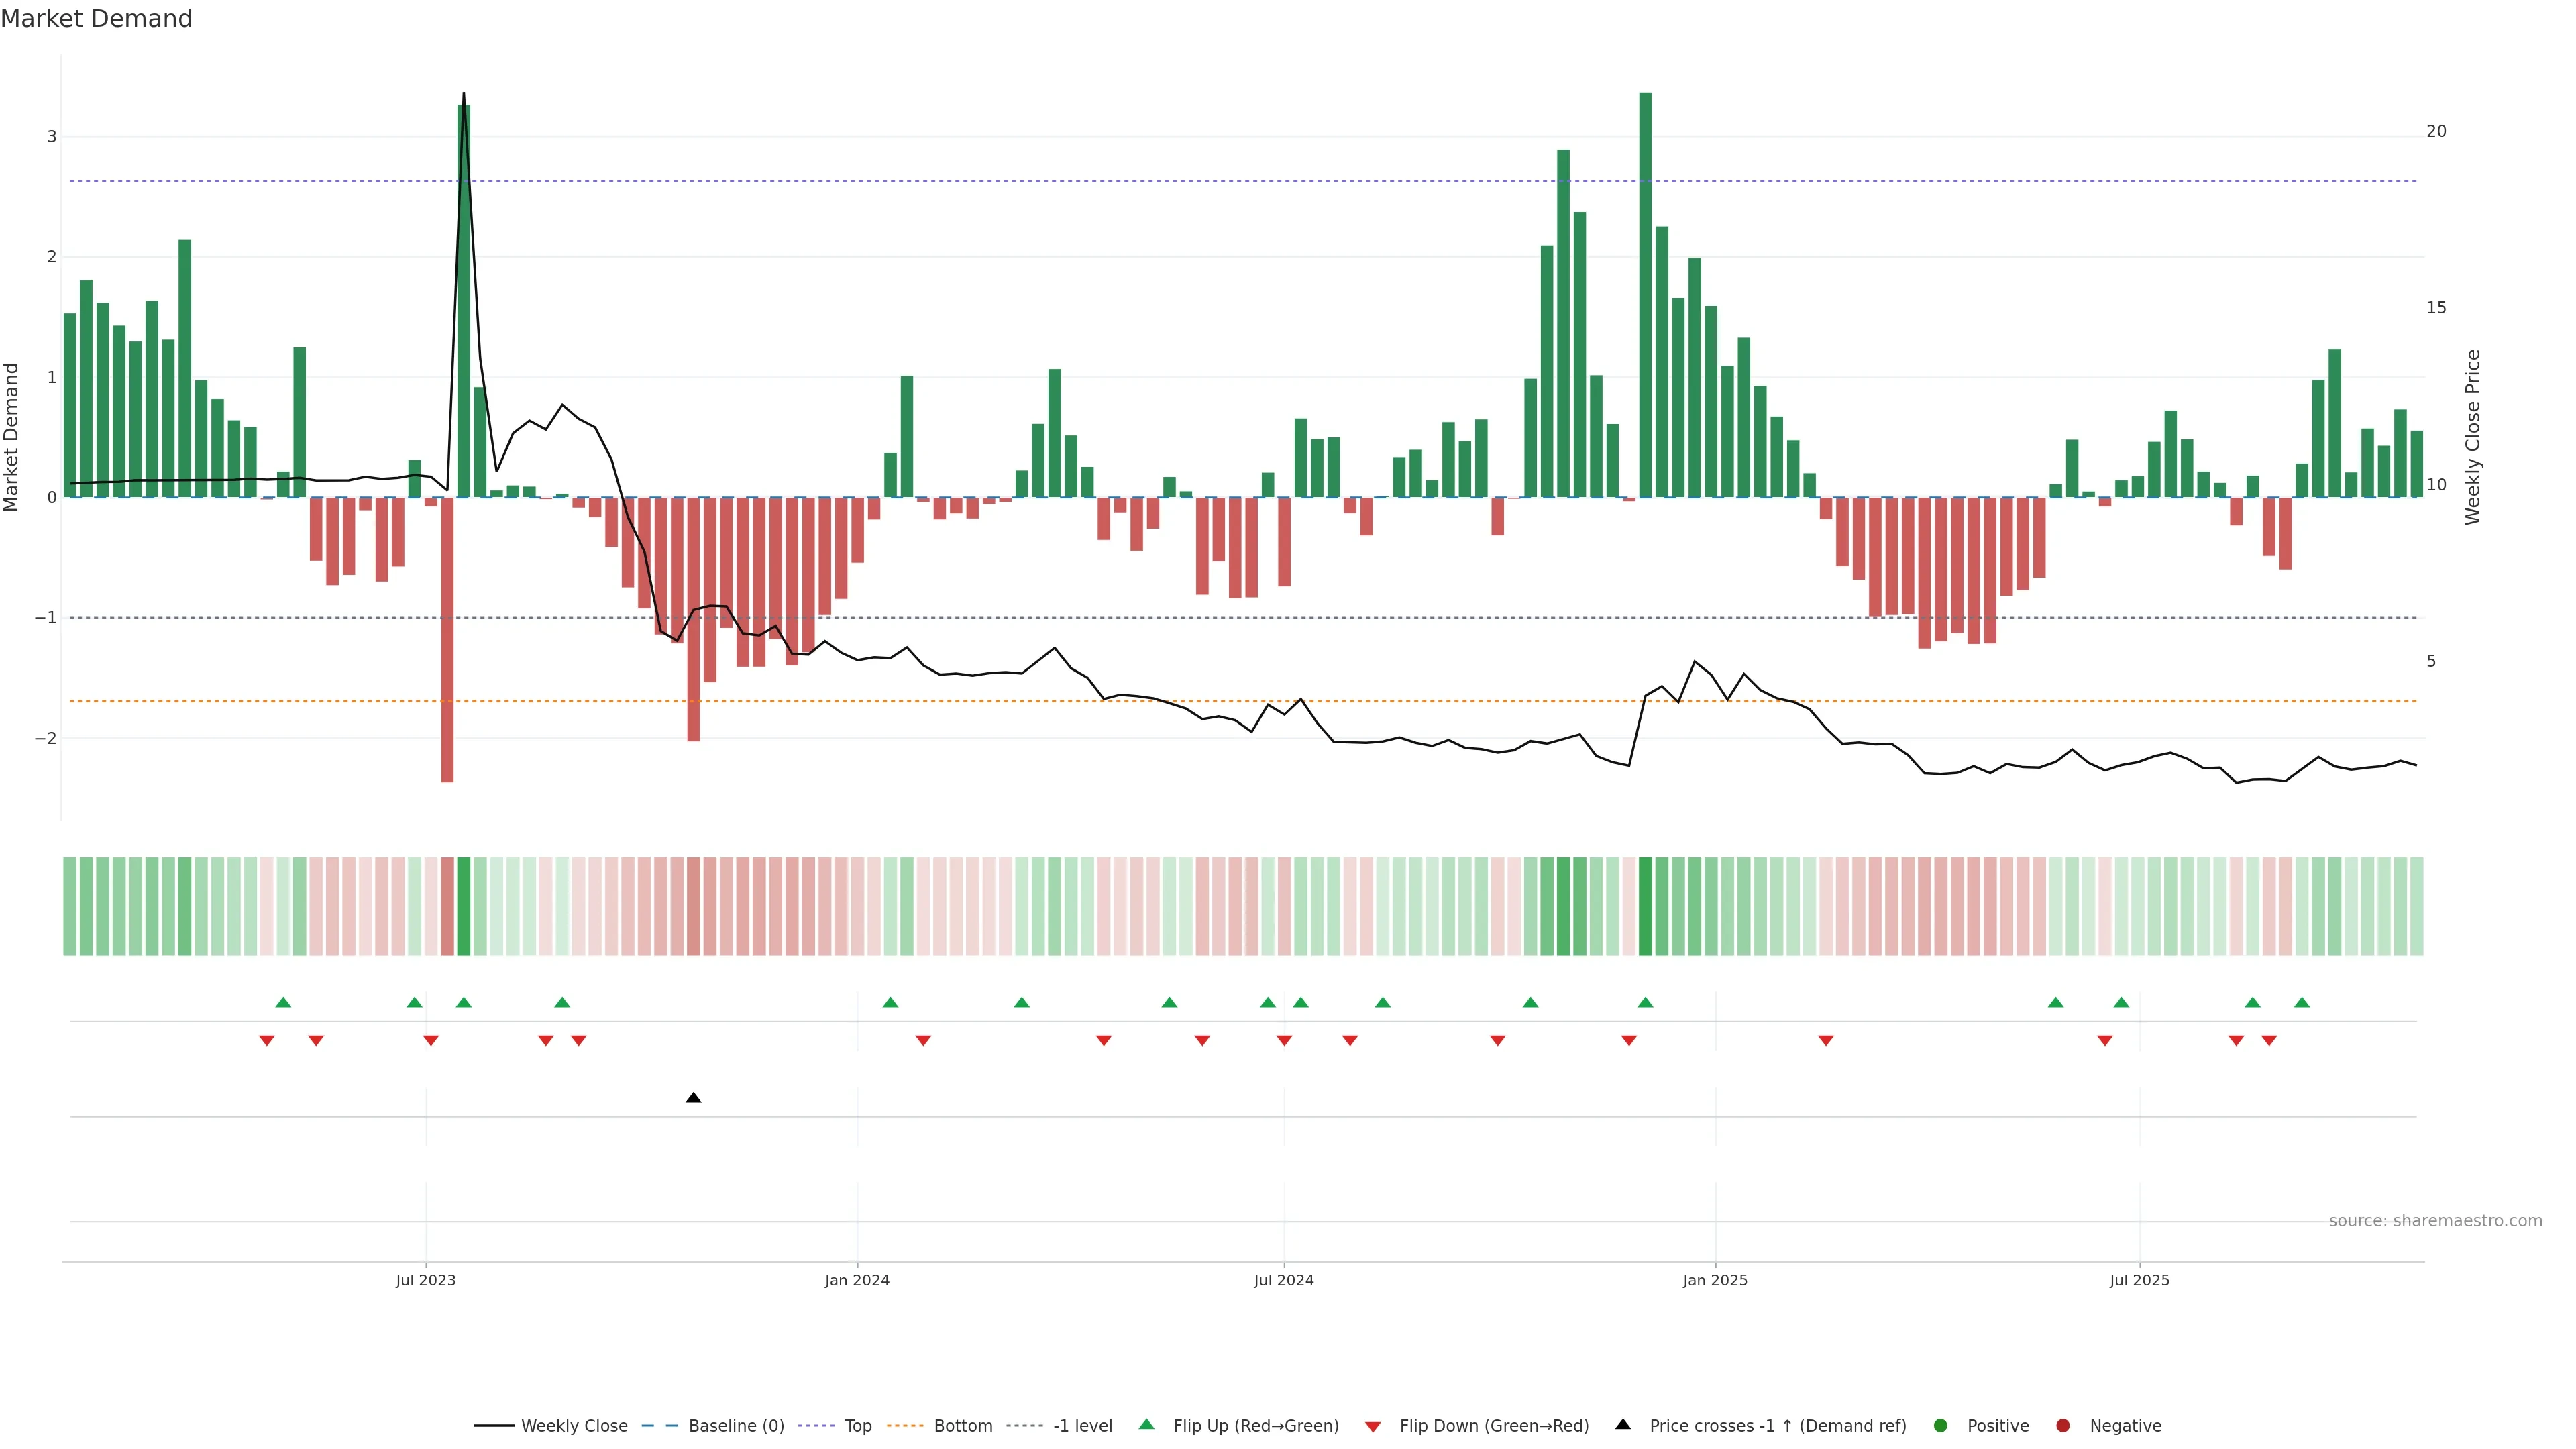The image size is (2576, 1449).
Task: Click the Jul 2023 x-axis label
Action: coord(425,1280)
